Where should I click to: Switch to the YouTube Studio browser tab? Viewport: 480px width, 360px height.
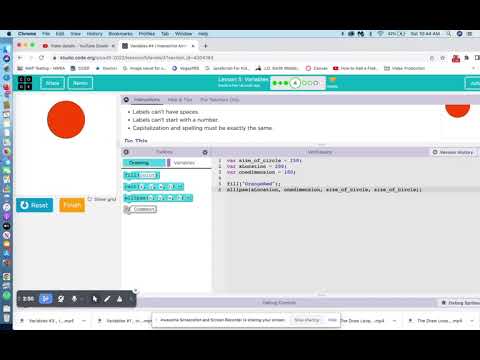79,46
